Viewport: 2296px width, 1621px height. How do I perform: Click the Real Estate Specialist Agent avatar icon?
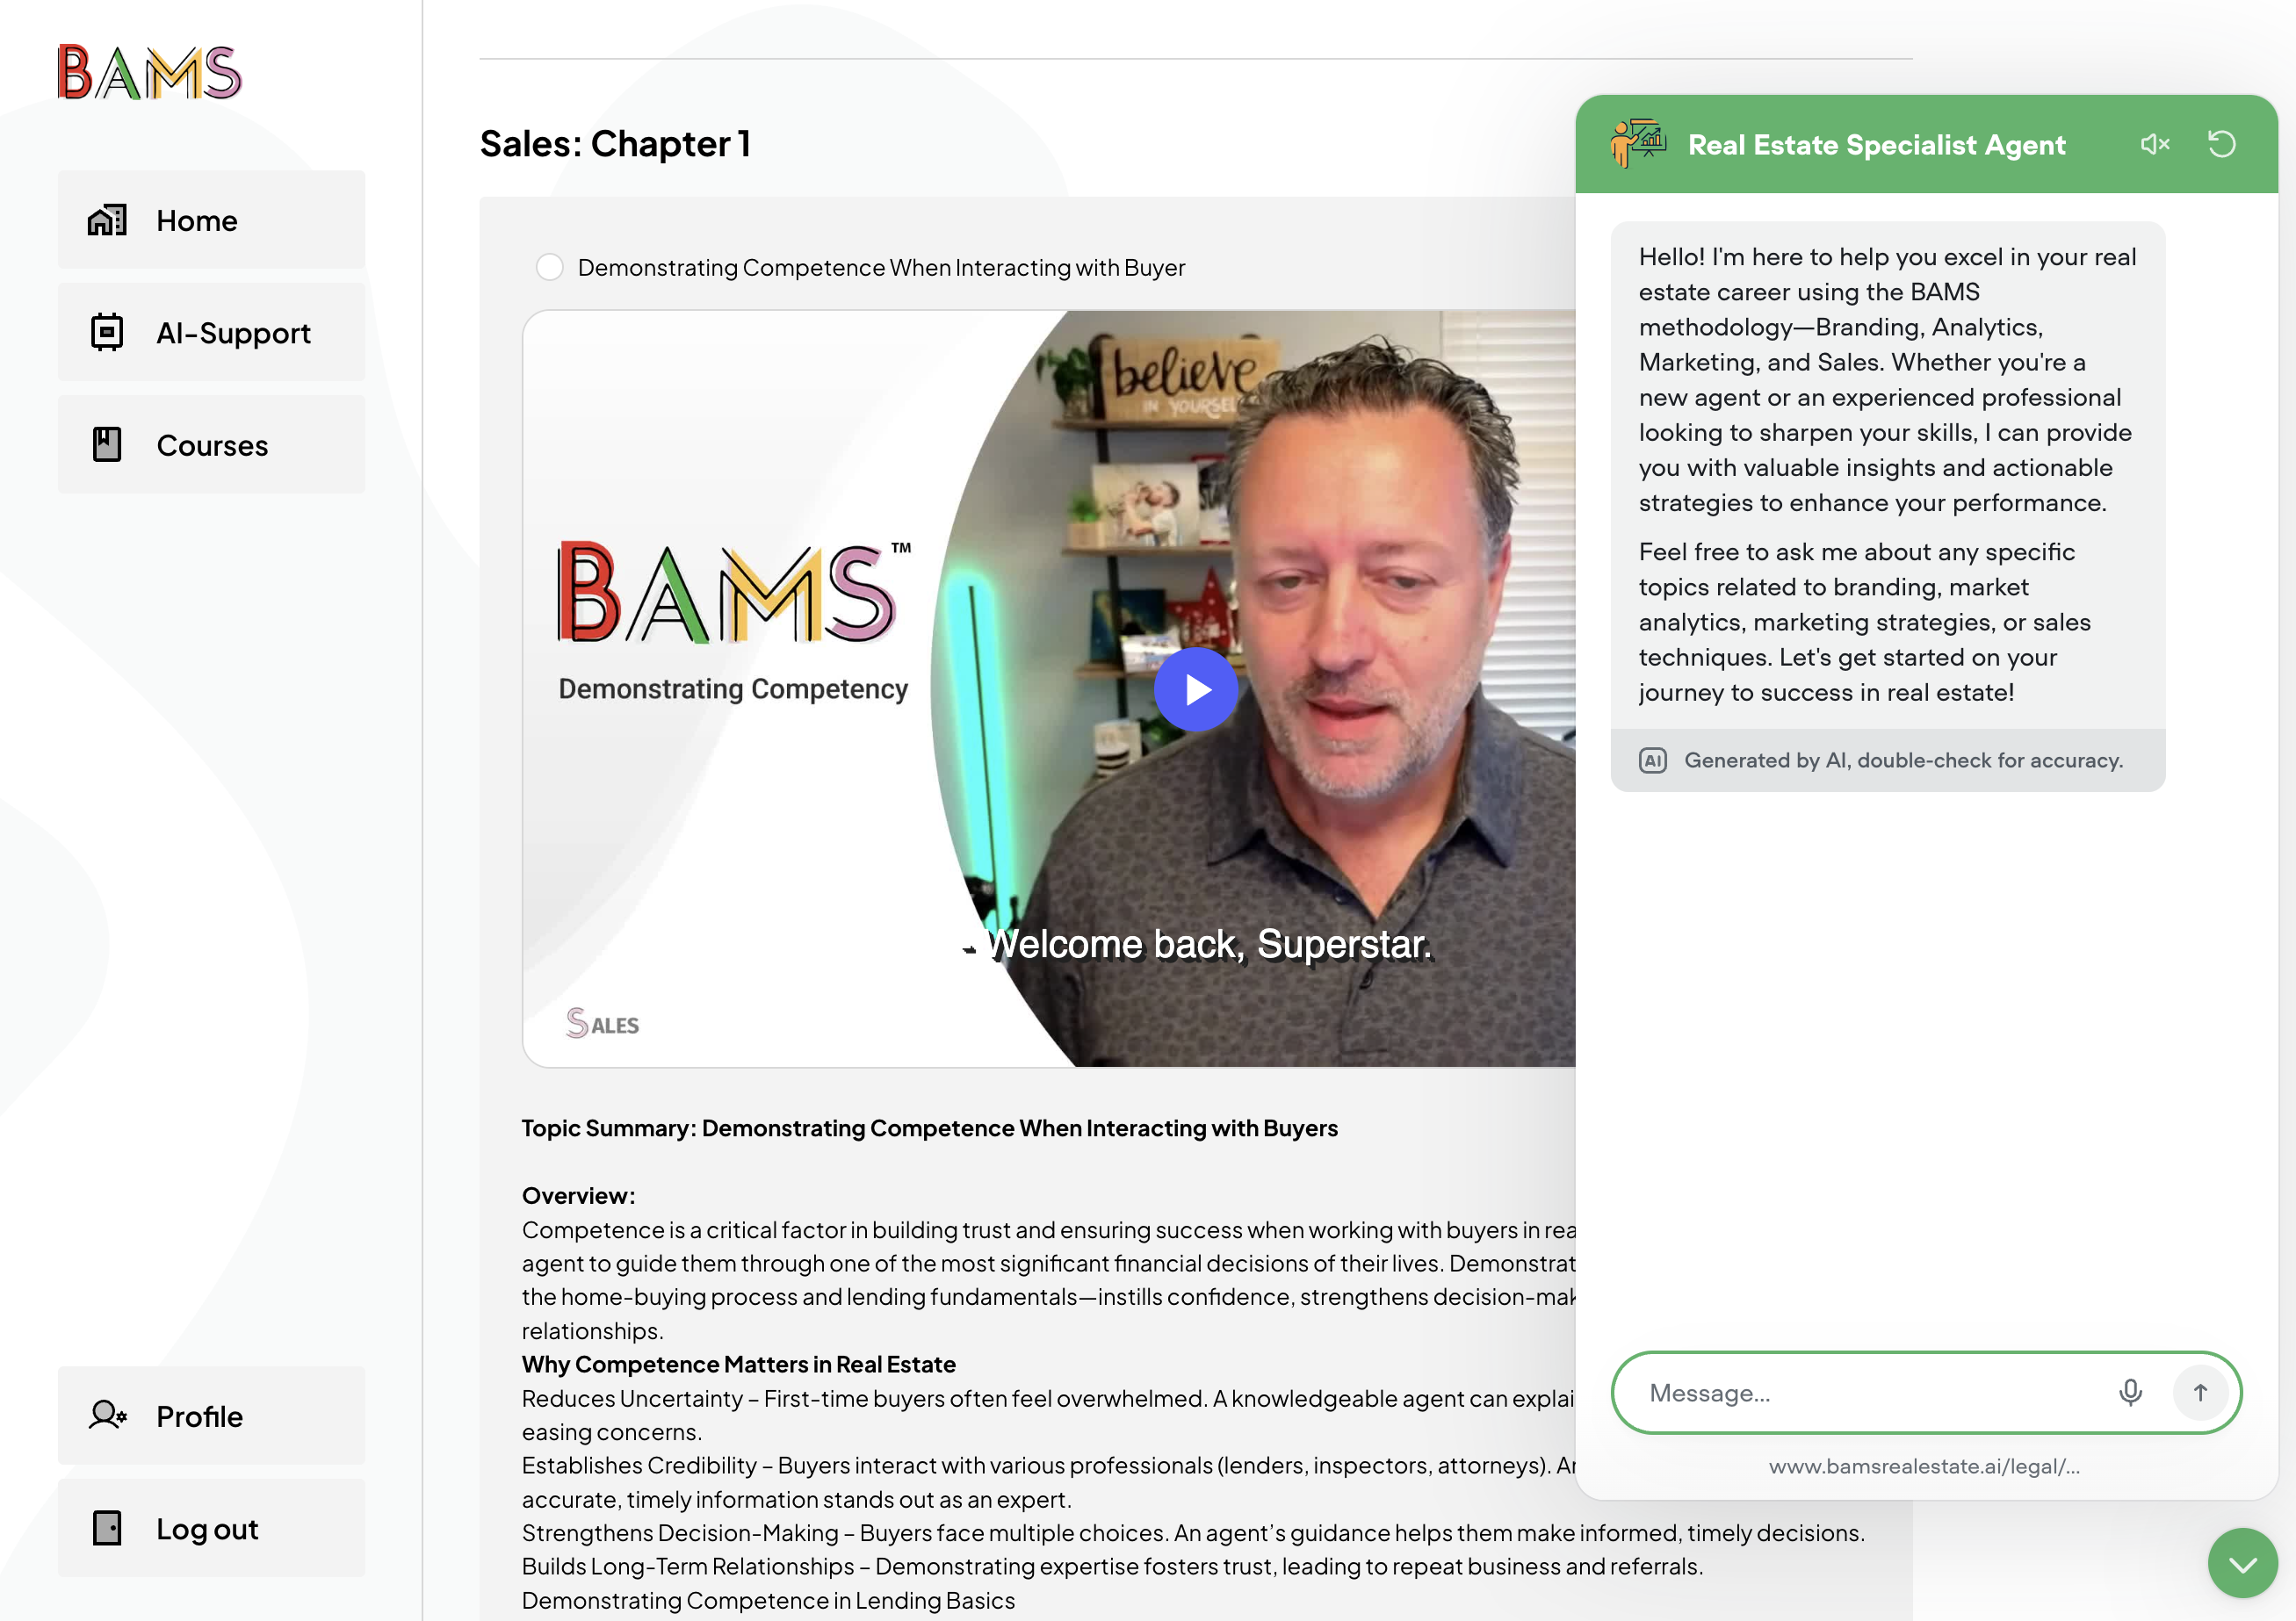tap(1637, 143)
